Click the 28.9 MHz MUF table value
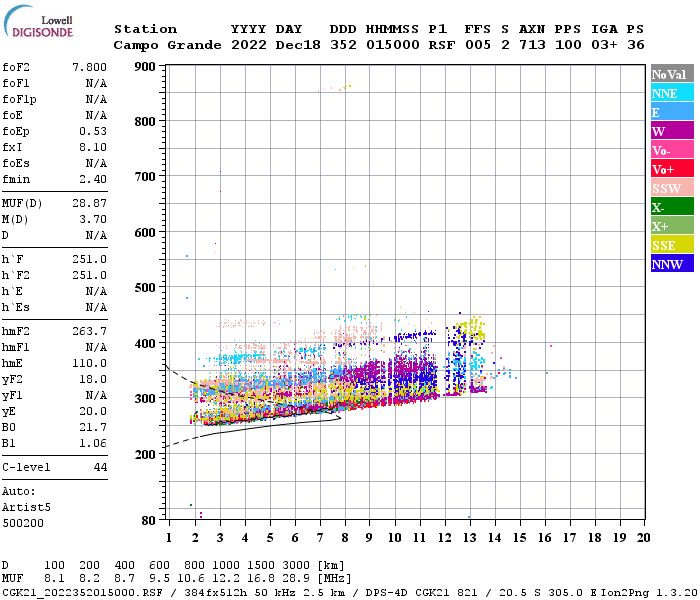The image size is (700, 600). coord(296,579)
